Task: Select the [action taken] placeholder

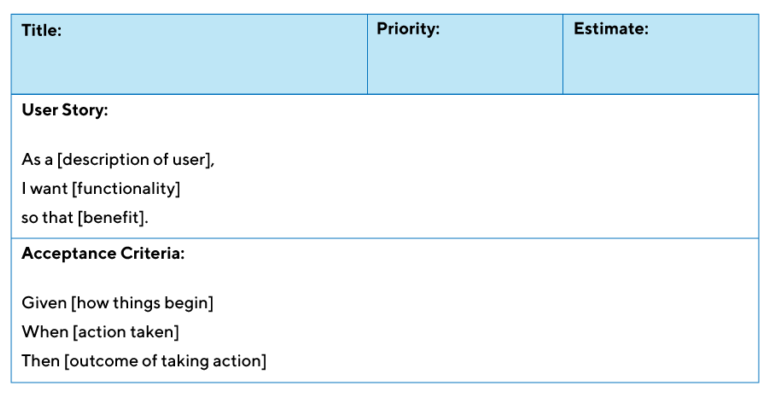Action: pos(126,332)
